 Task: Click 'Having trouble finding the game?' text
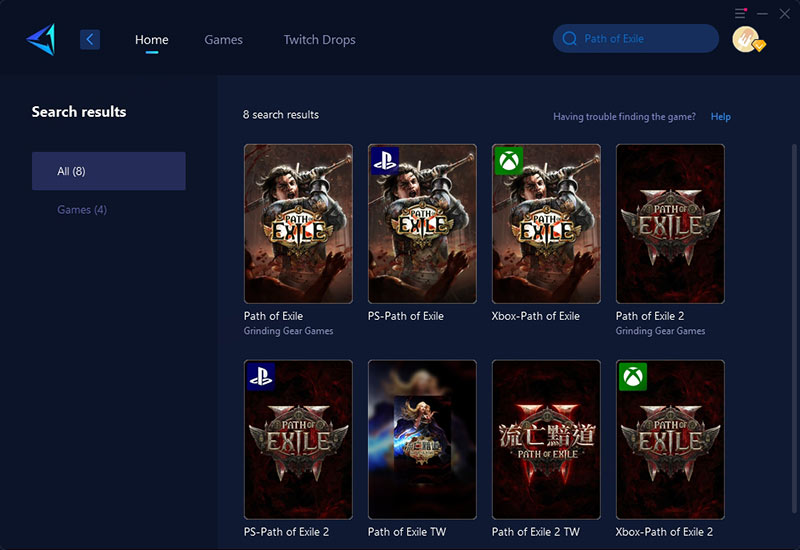tap(624, 116)
